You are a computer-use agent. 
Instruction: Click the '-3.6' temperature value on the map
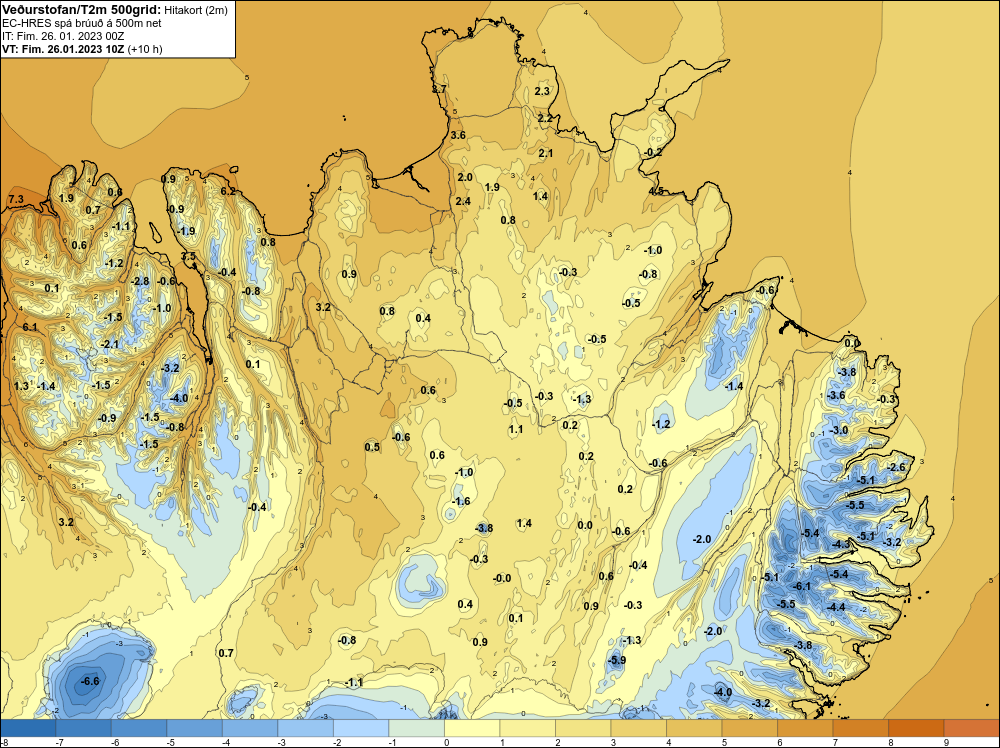[835, 395]
